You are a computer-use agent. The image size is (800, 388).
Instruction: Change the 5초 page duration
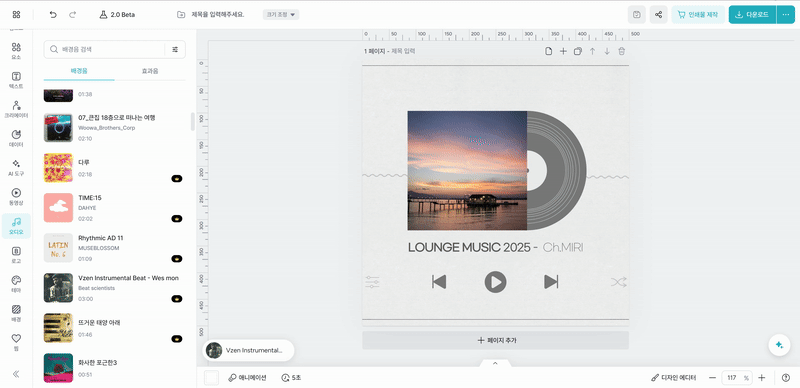click(x=291, y=378)
